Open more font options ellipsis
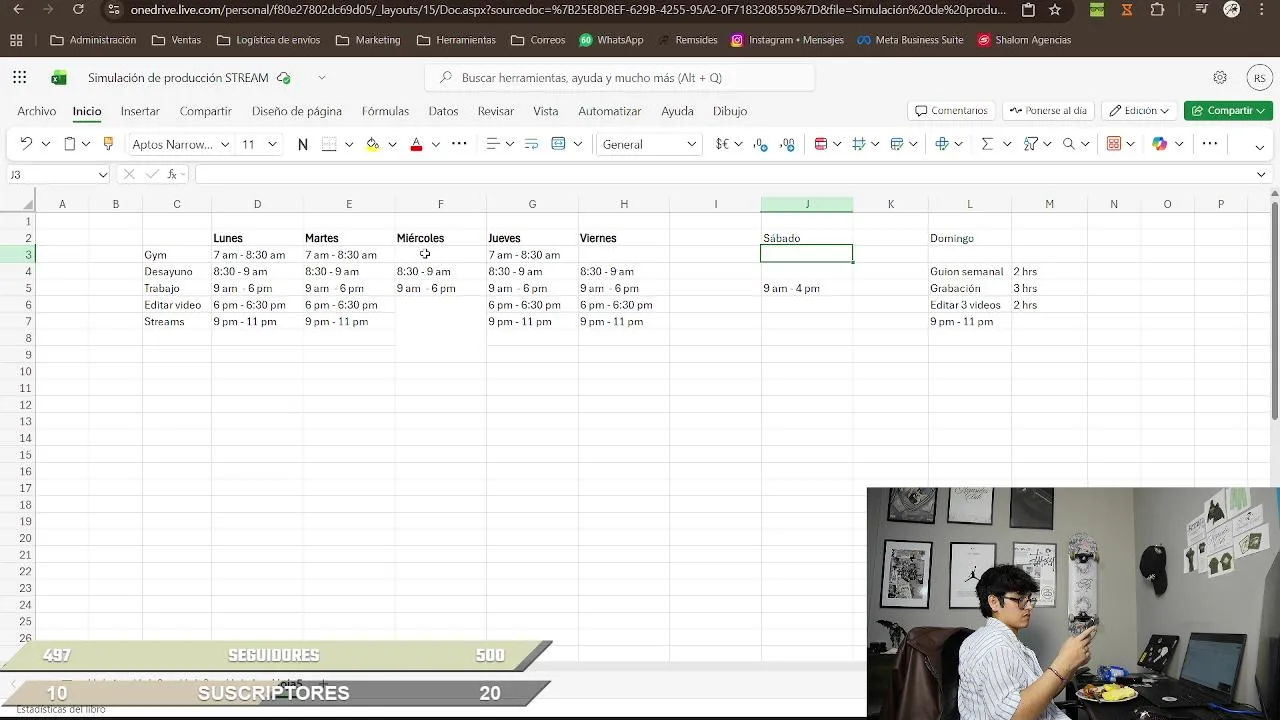The width and height of the screenshot is (1280, 720). pos(459,144)
